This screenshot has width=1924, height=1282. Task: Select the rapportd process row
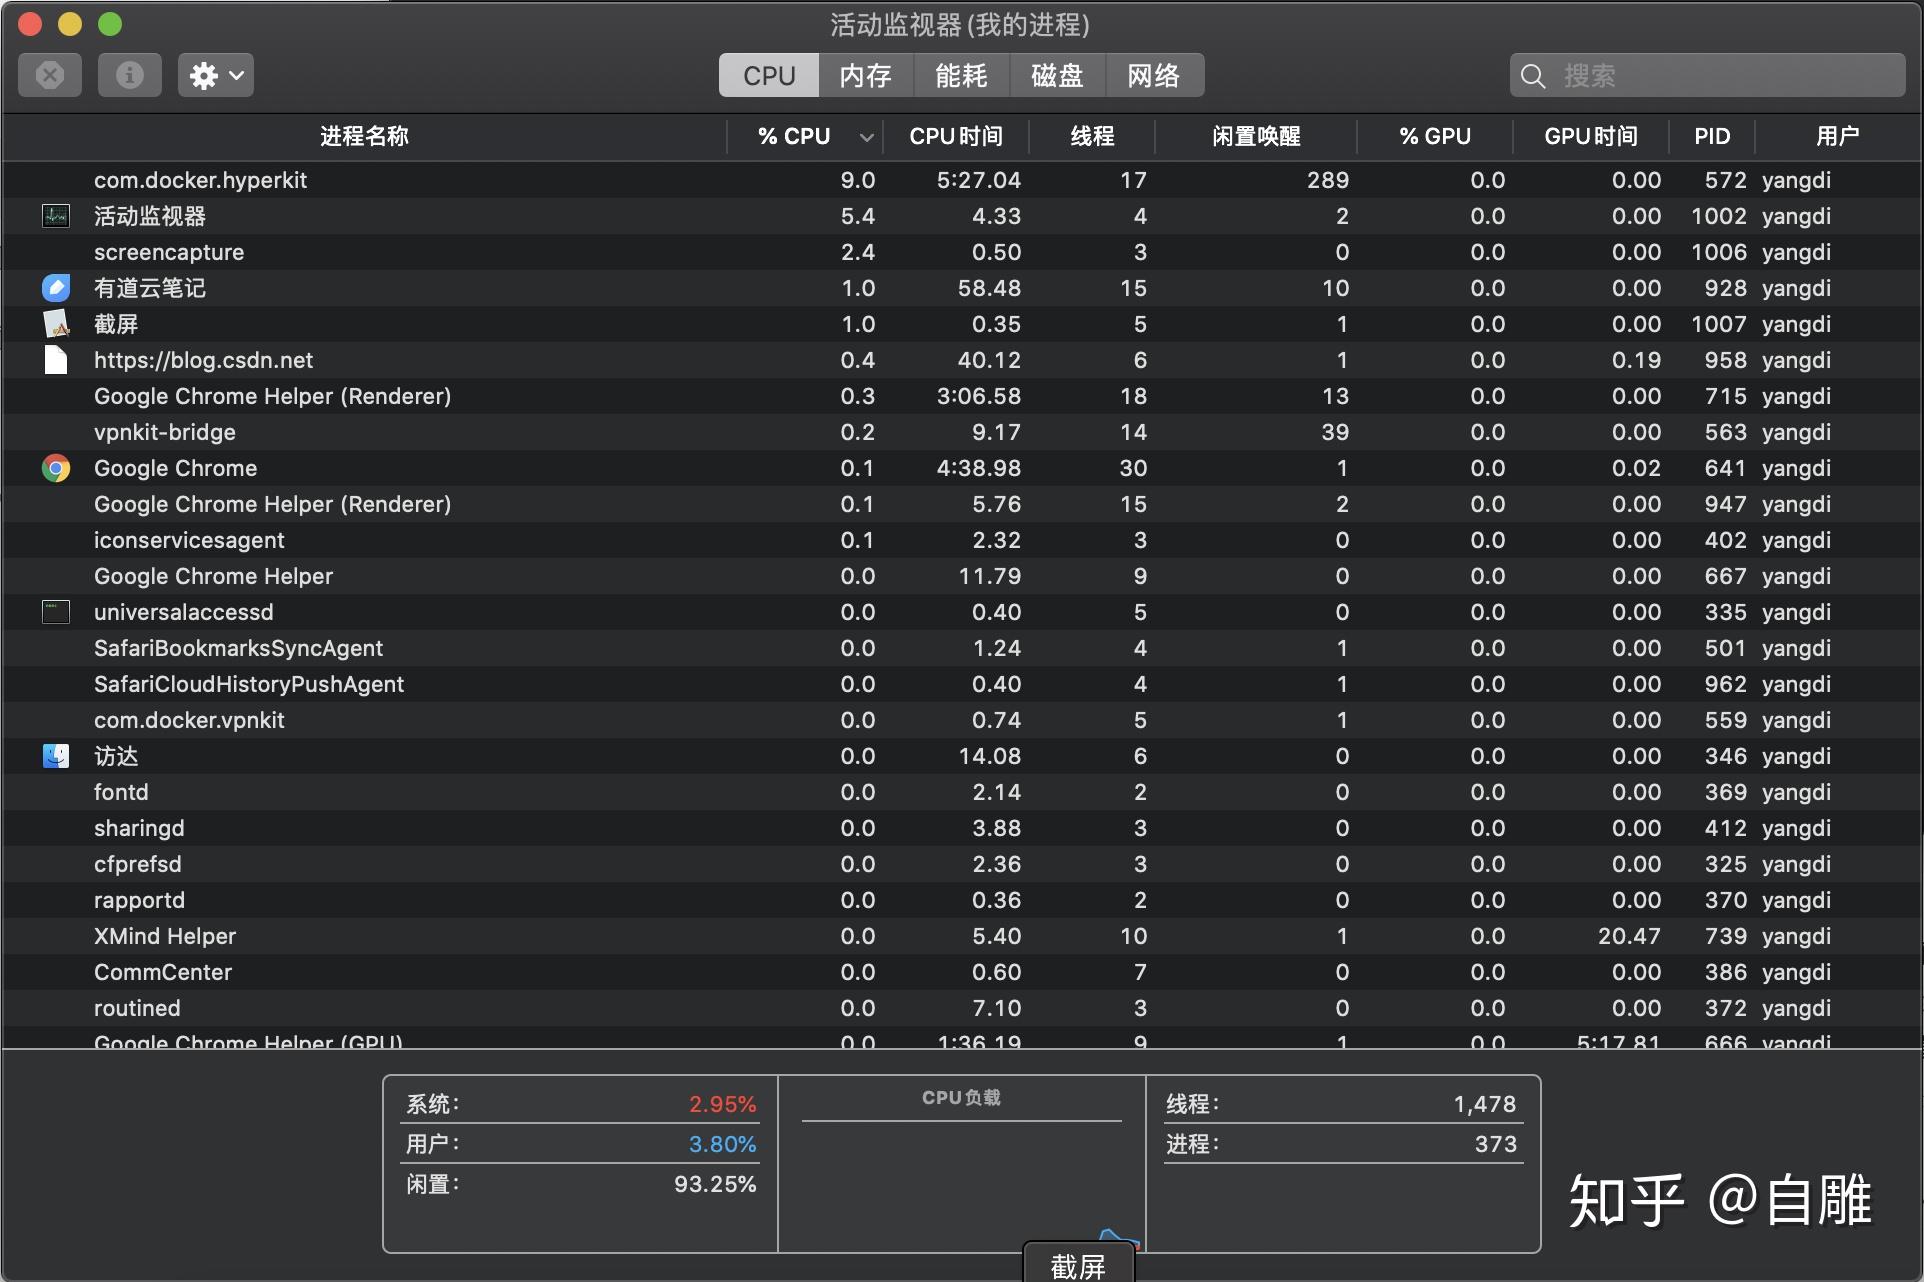962,900
